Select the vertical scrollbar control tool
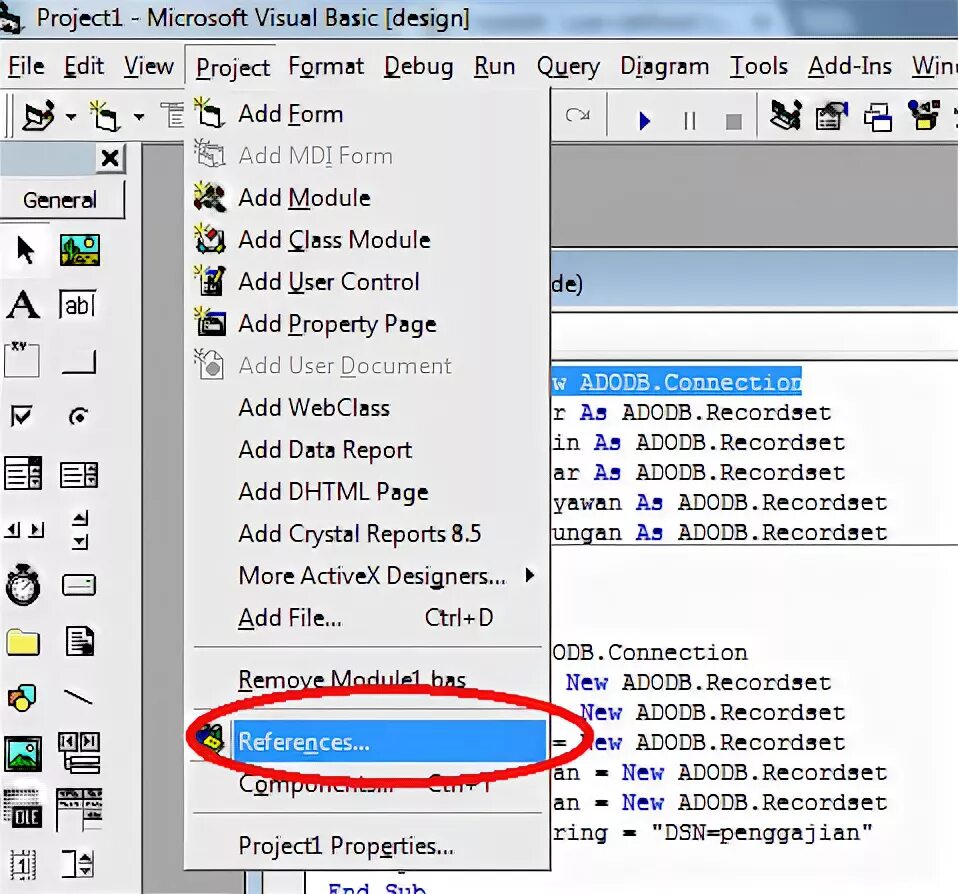This screenshot has width=958, height=894. pyautogui.click(x=81, y=529)
